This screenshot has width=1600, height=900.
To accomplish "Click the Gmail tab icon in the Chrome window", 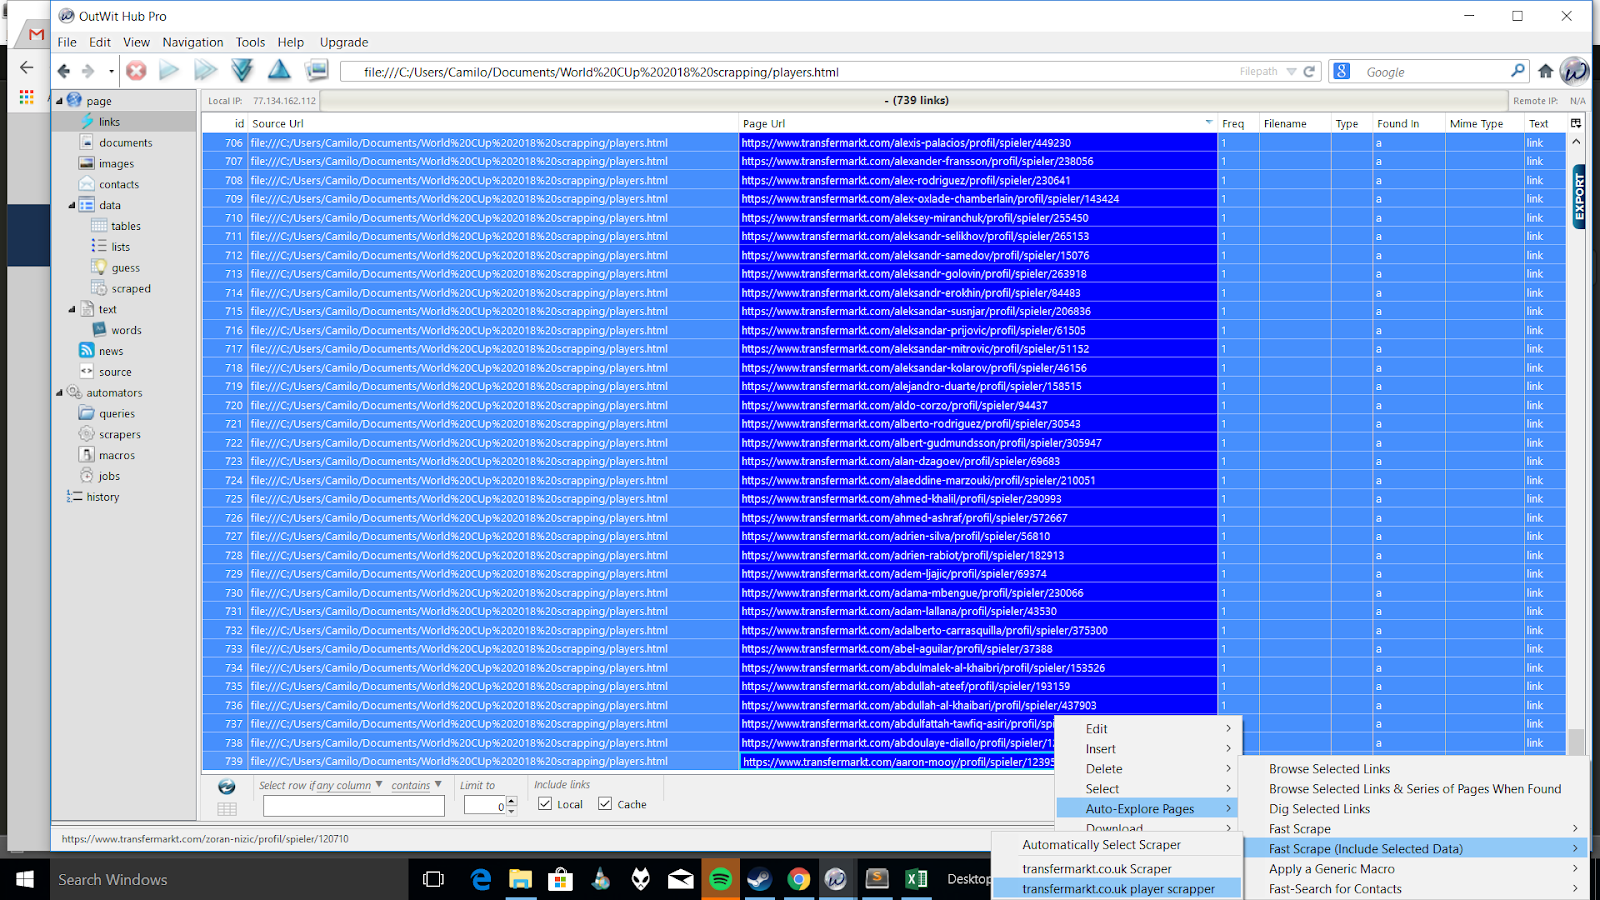I will [36, 33].
